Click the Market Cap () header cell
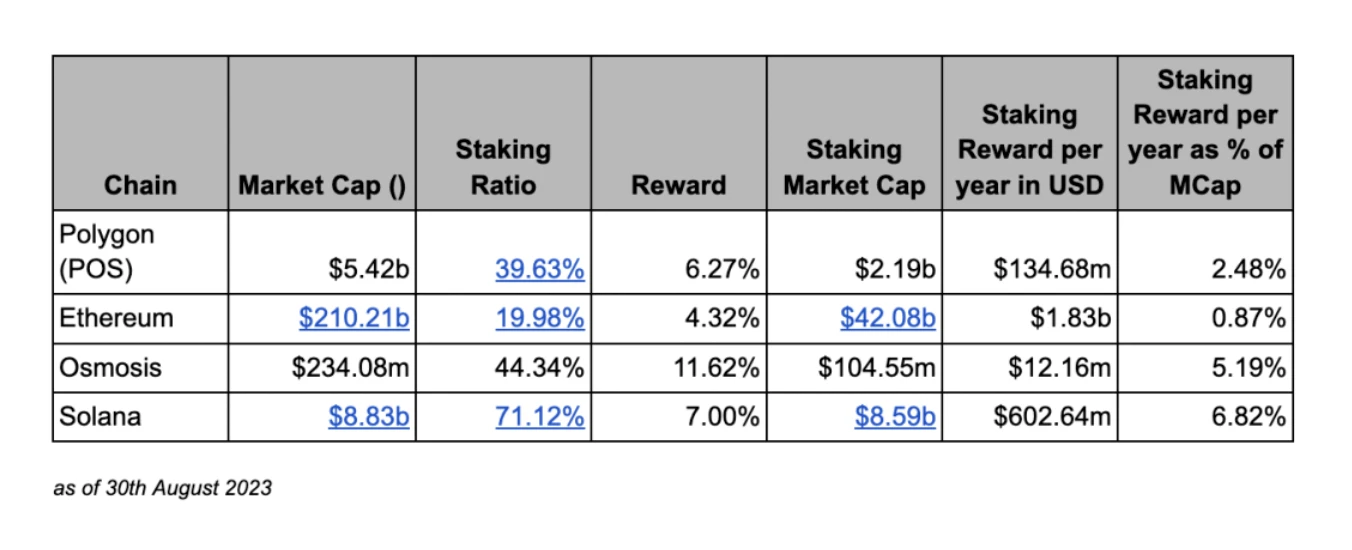The image size is (1352, 550). pos(322,186)
